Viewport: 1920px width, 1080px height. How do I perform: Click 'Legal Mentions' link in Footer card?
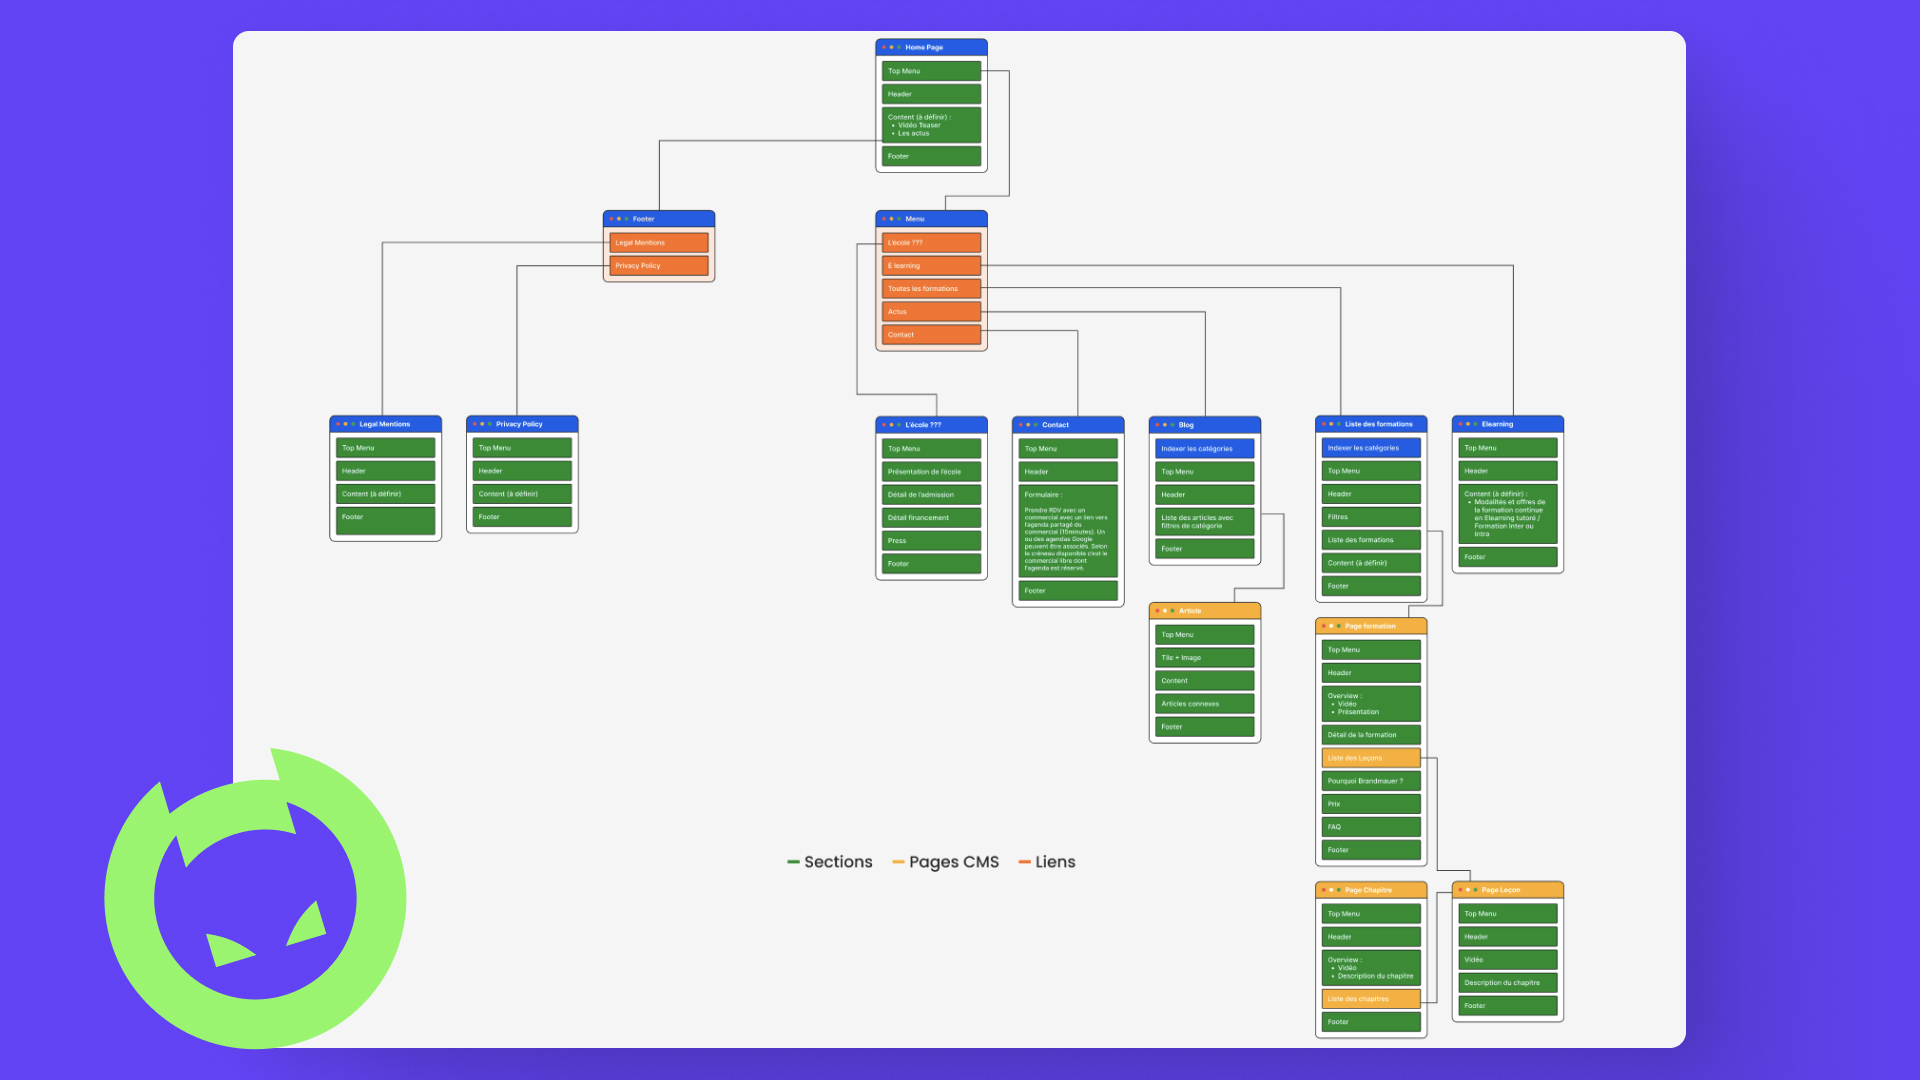[x=658, y=243]
